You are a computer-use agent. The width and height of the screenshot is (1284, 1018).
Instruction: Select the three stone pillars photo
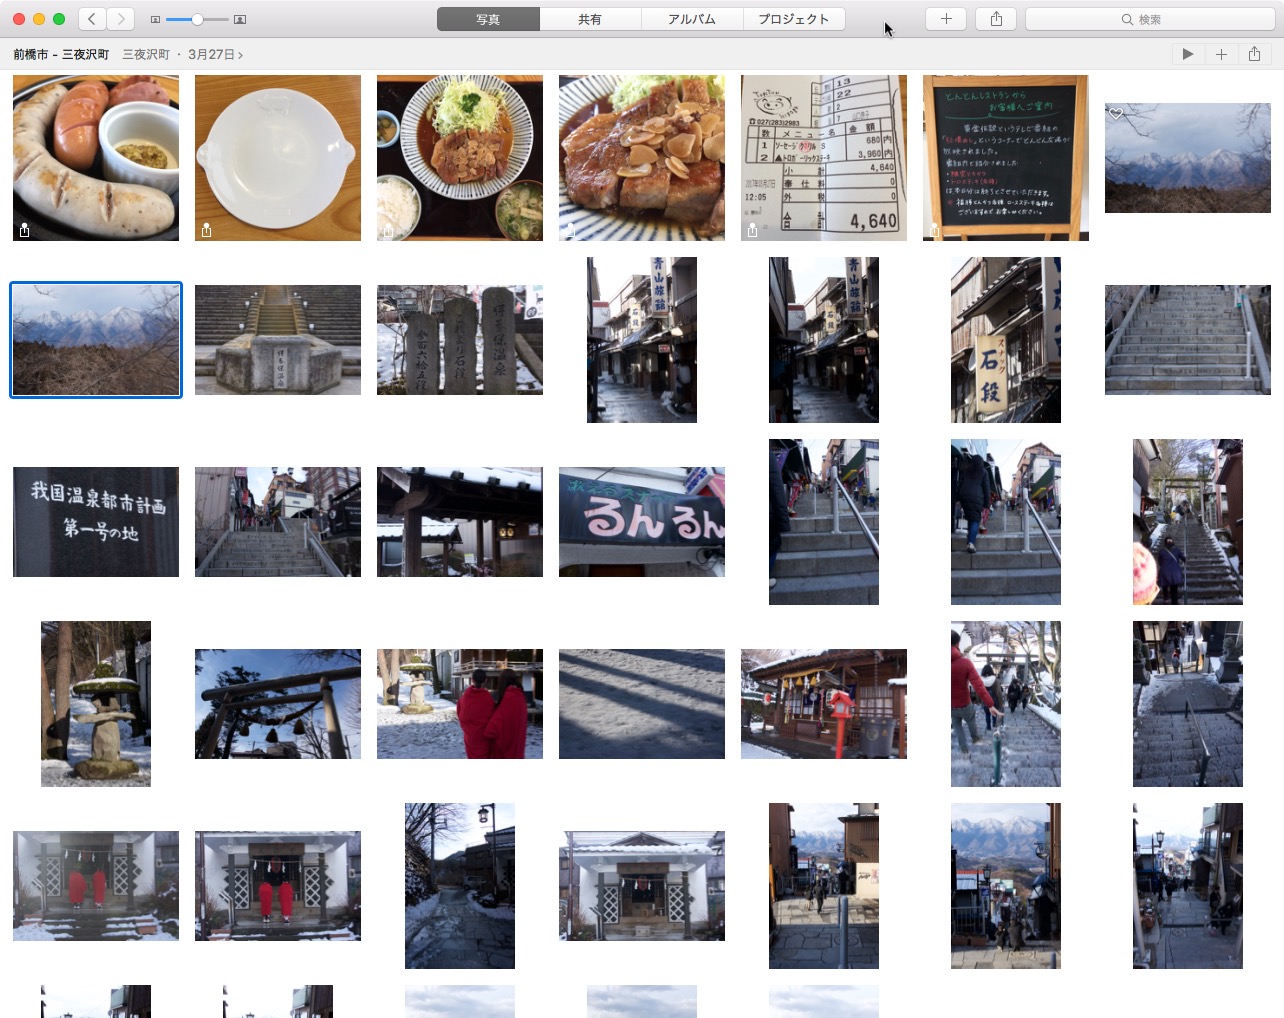click(460, 340)
